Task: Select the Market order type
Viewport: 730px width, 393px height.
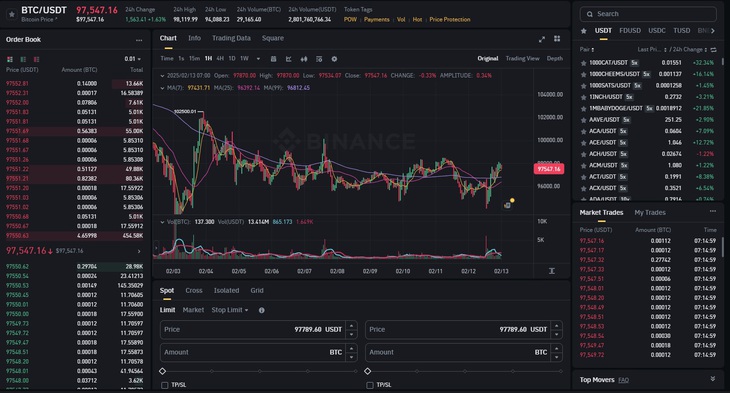Action: (x=193, y=310)
